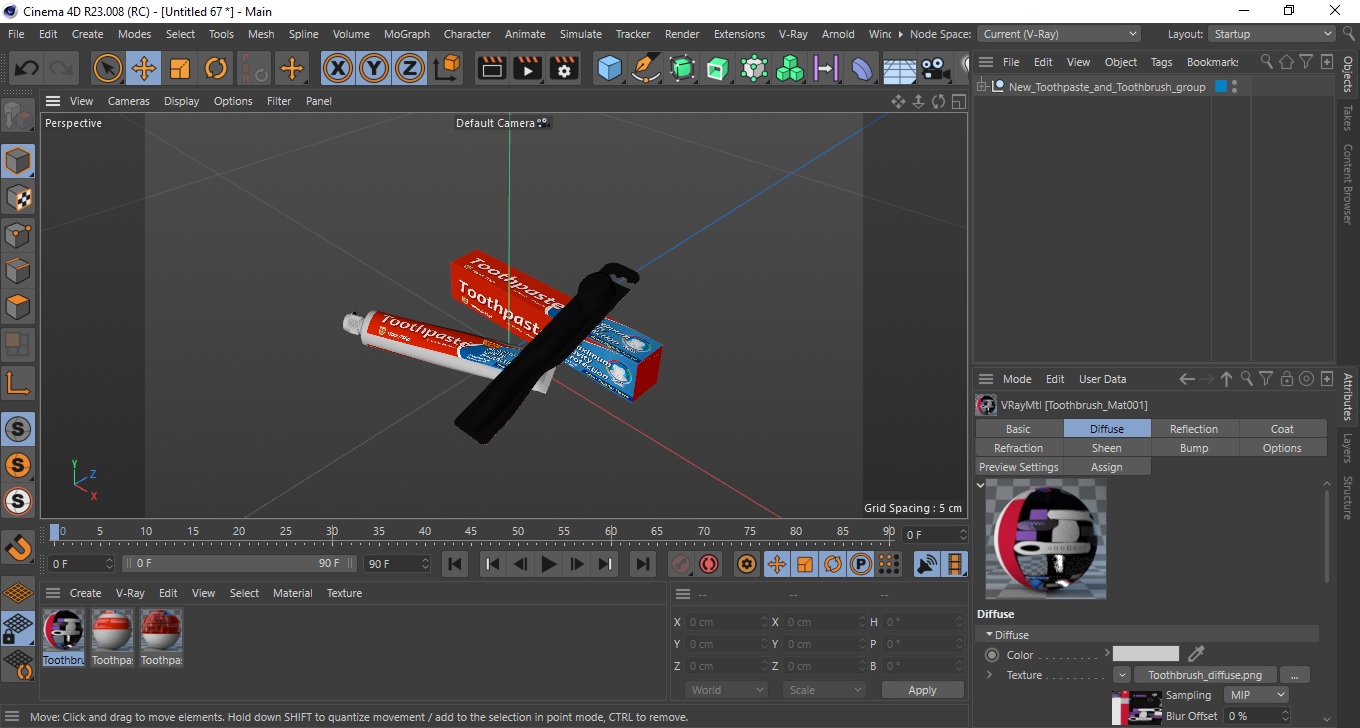Add a Camera object
Image resolution: width=1360 pixels, height=728 pixels.
coord(935,69)
